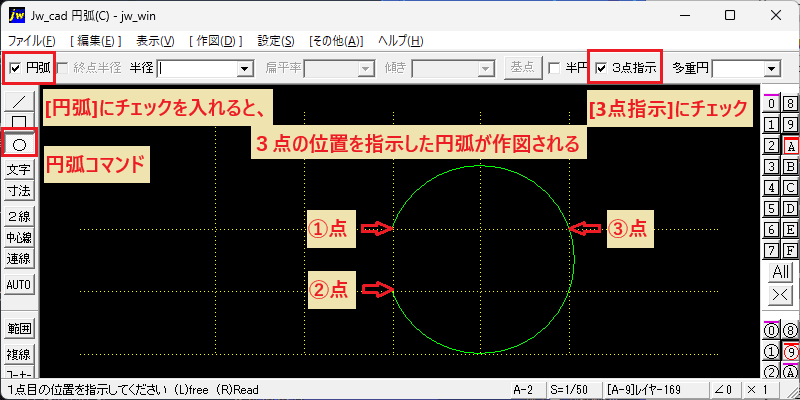Select layer 9 square button
This screenshot has height=400, width=800.
[790, 124]
